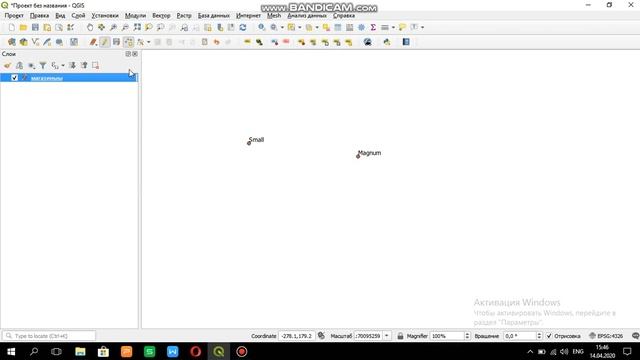640x360 pixels.
Task: Save layer edits icon
Action: [116, 42]
